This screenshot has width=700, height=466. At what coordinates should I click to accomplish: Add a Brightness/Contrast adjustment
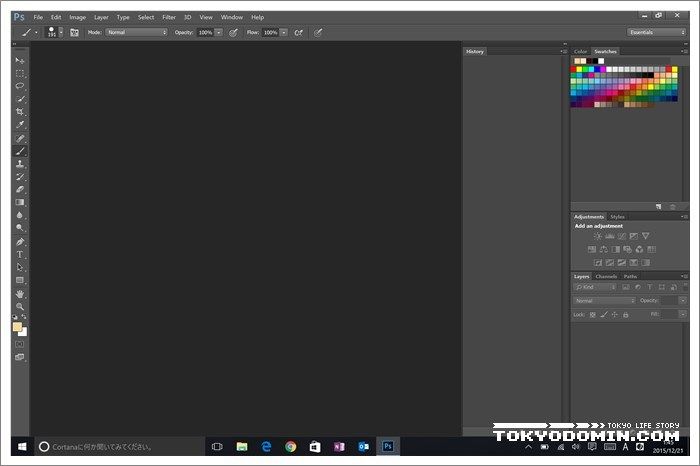598,236
